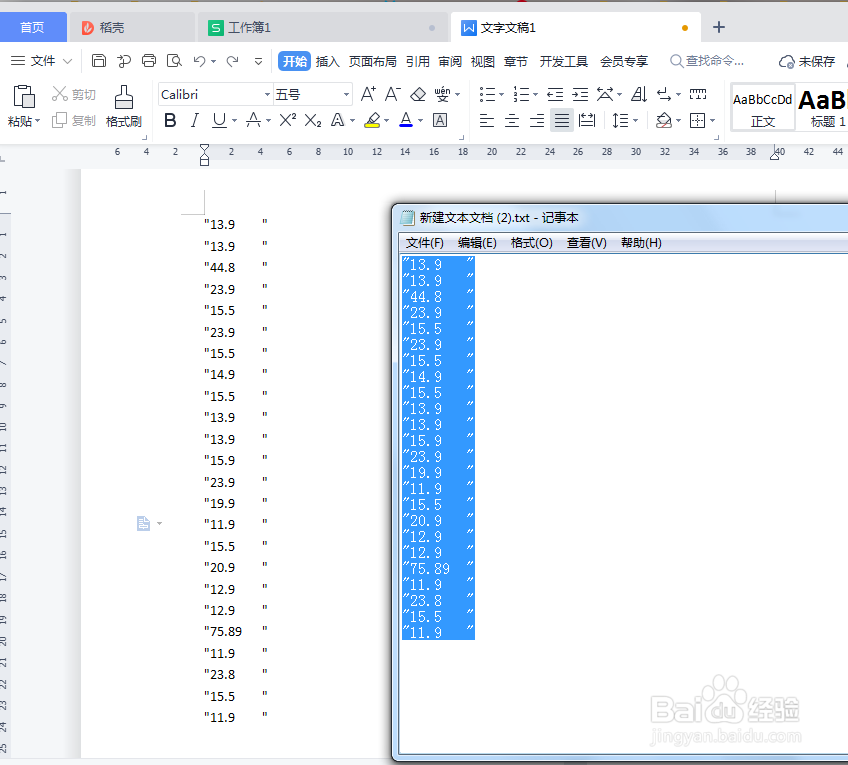Click the character border A icon
The image size is (848, 765).
click(x=440, y=121)
